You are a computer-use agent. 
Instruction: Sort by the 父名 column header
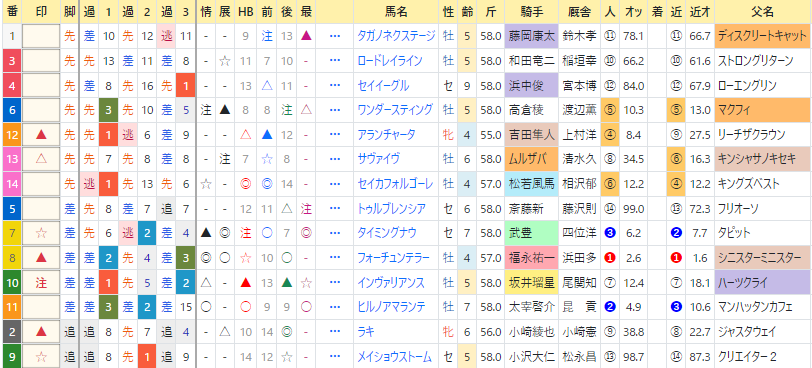click(762, 11)
